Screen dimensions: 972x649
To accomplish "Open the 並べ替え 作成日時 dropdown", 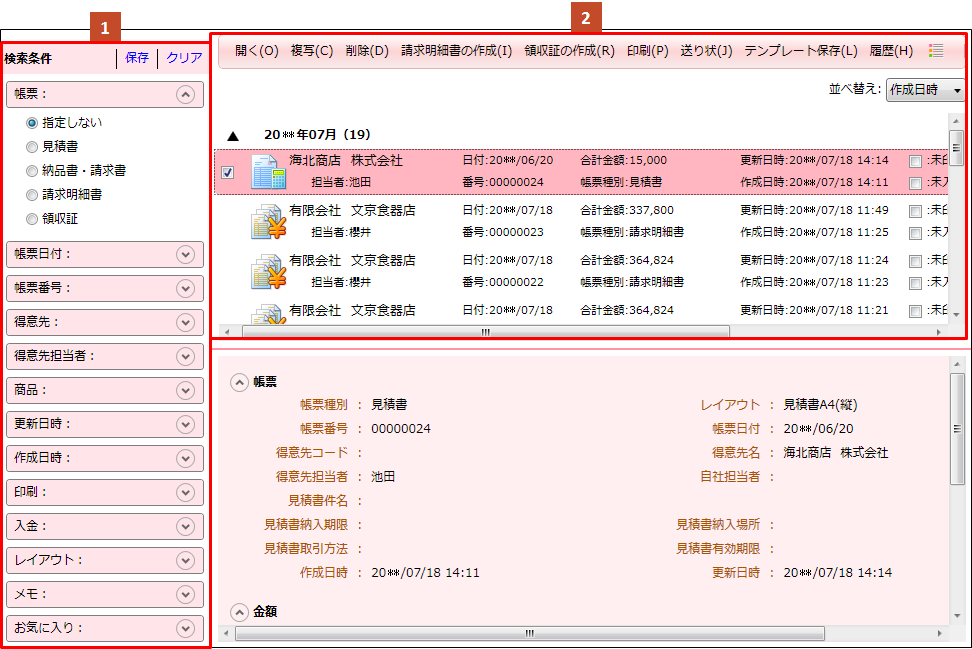I will tap(925, 90).
